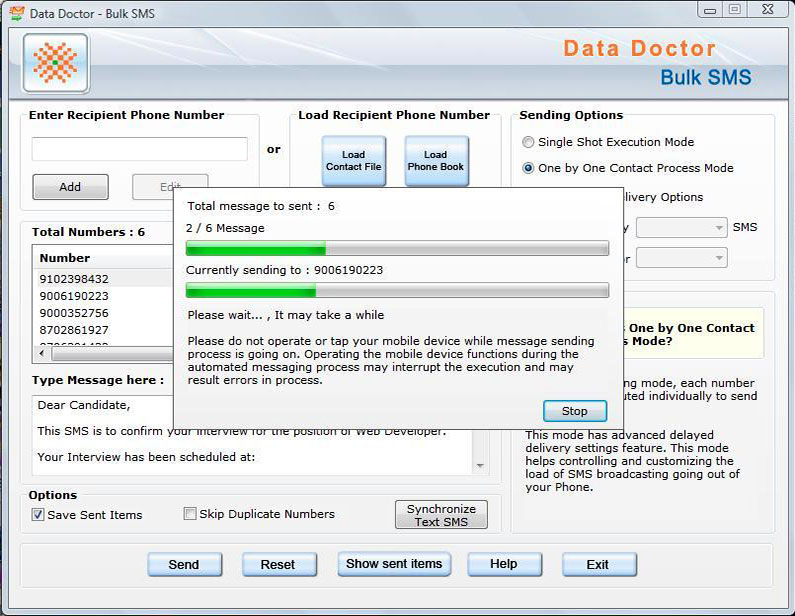Select number 9006190223 in list
This screenshot has width=795, height=616.
click(x=74, y=296)
